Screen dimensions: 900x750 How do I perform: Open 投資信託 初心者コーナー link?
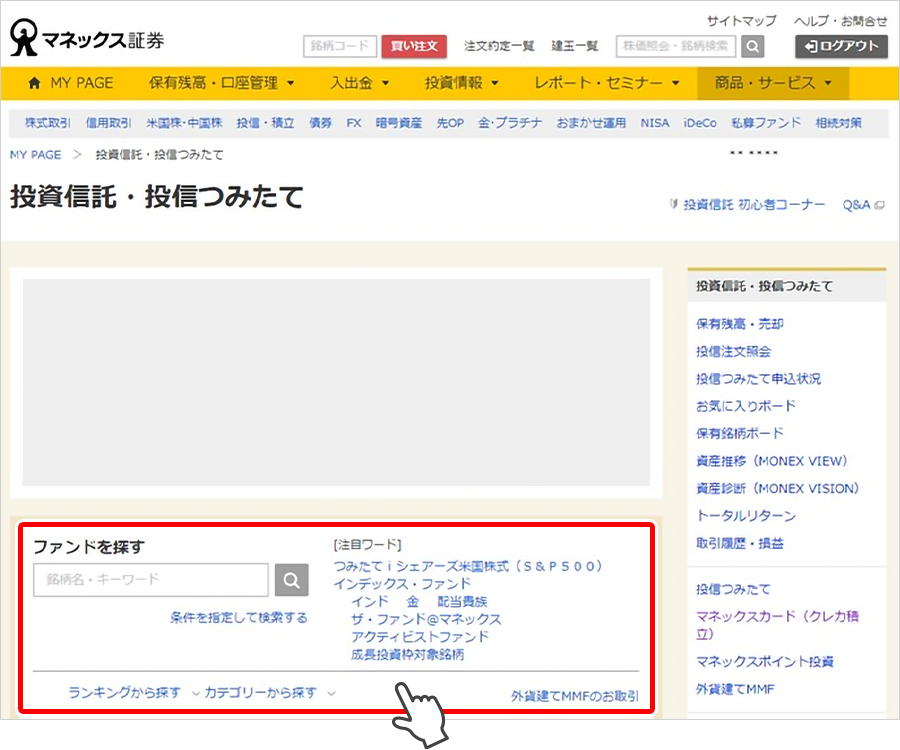[x=754, y=205]
